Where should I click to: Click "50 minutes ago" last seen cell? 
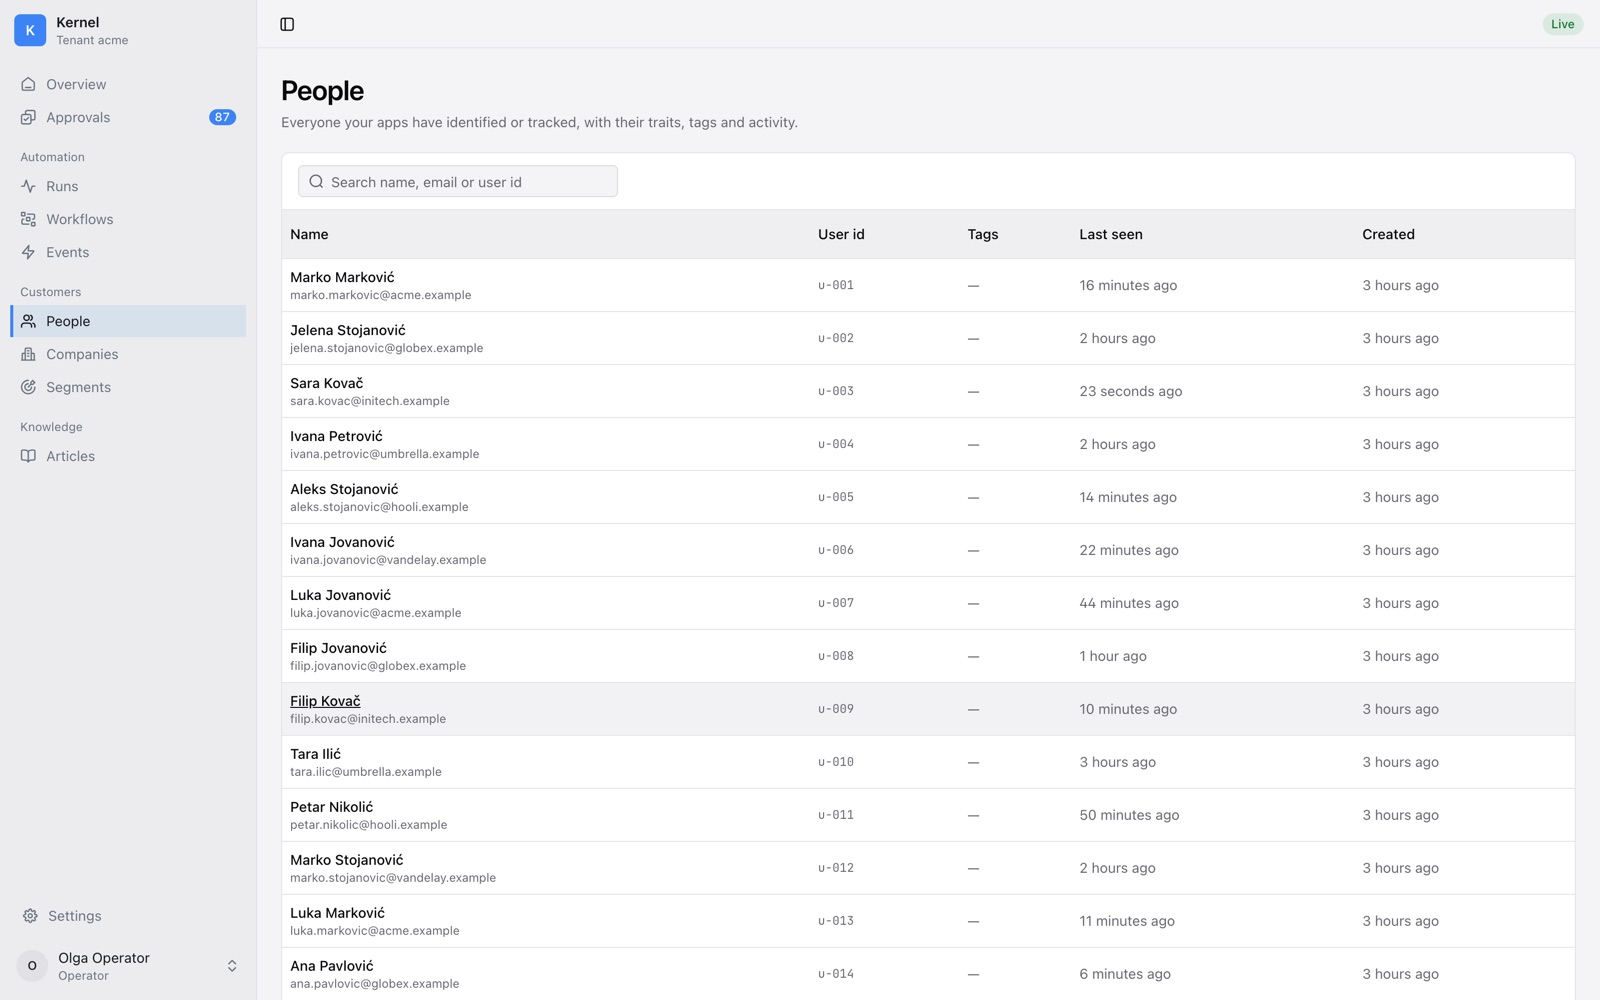(1129, 815)
